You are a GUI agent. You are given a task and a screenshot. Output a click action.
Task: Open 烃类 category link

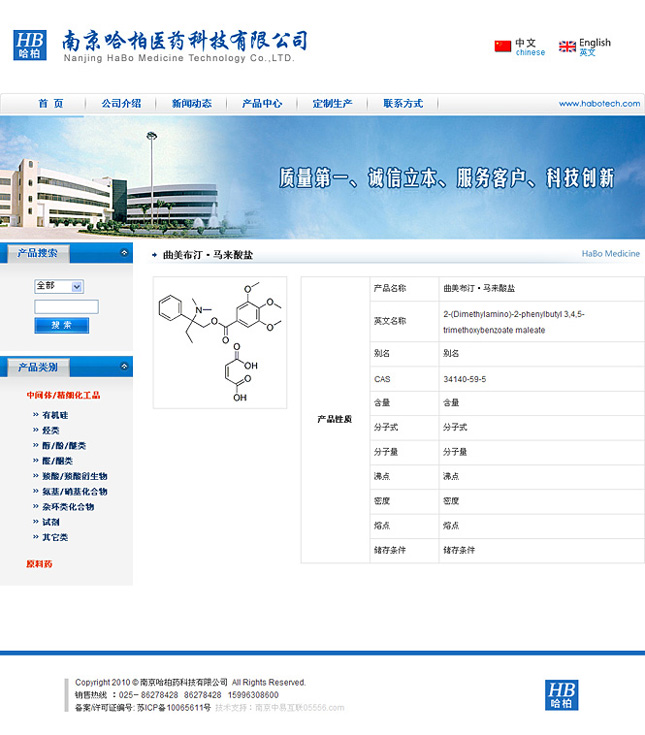point(51,430)
